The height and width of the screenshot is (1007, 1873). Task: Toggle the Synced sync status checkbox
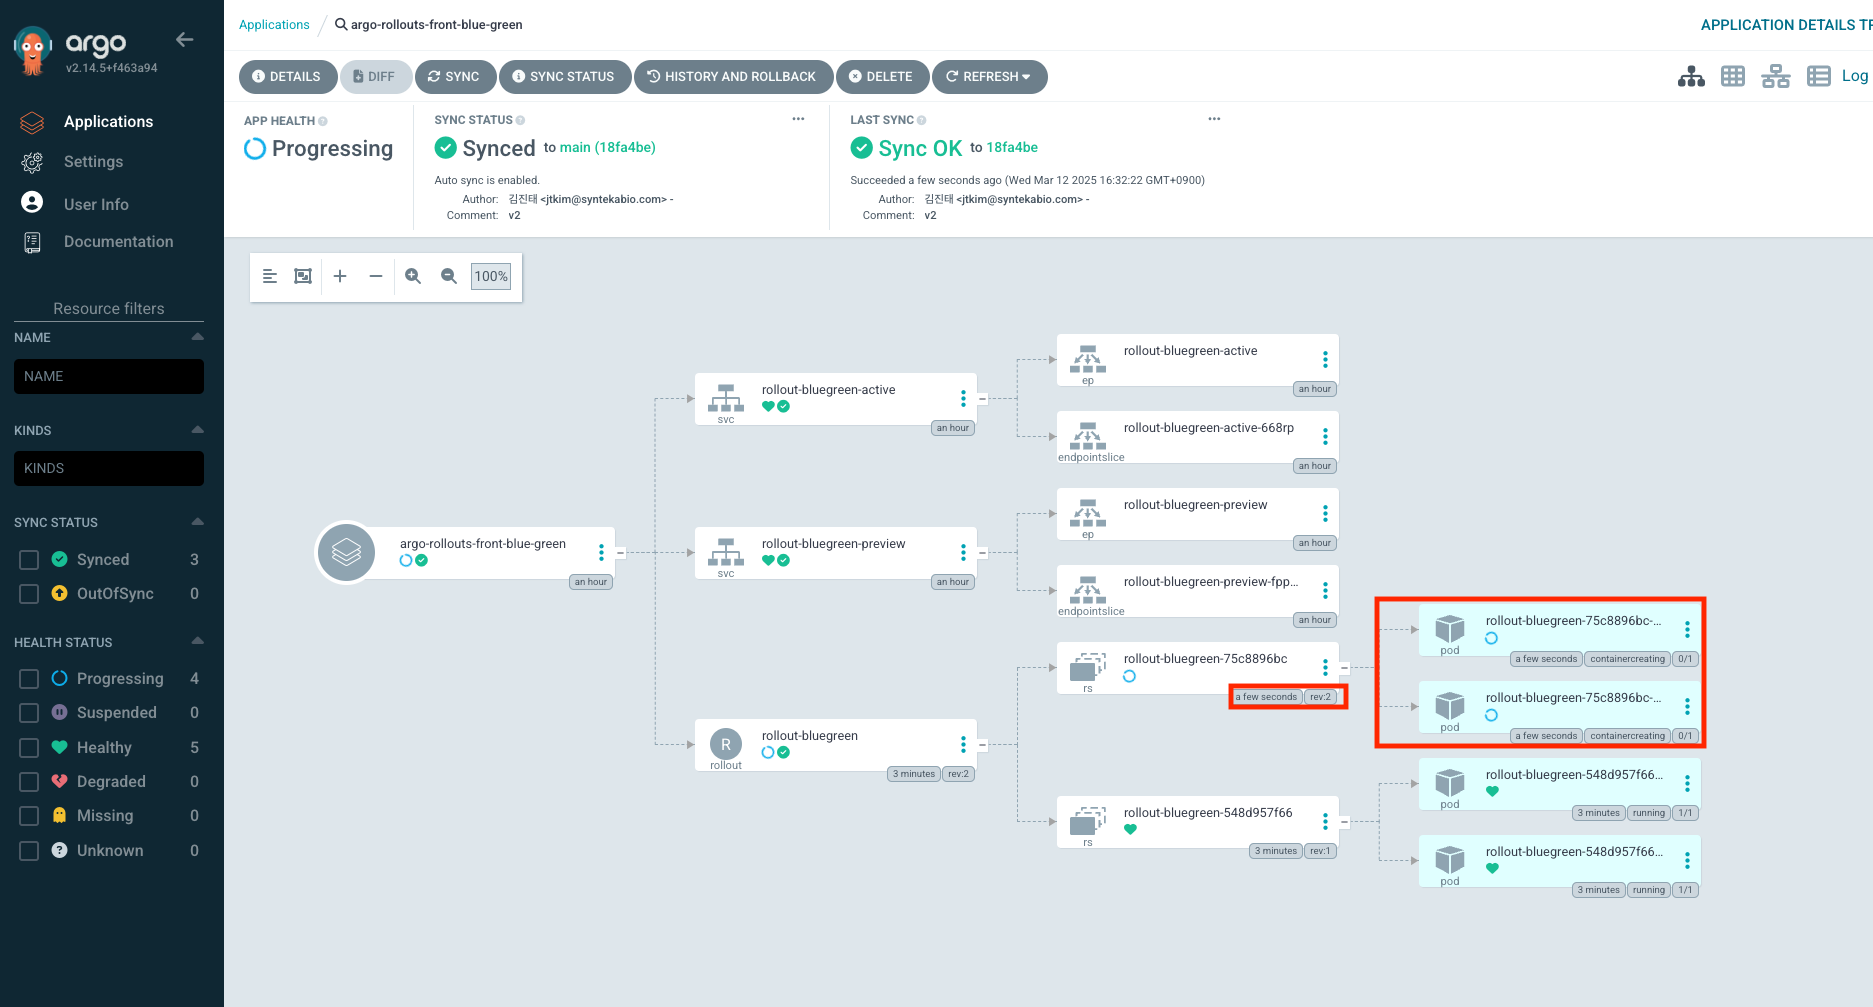pos(29,560)
